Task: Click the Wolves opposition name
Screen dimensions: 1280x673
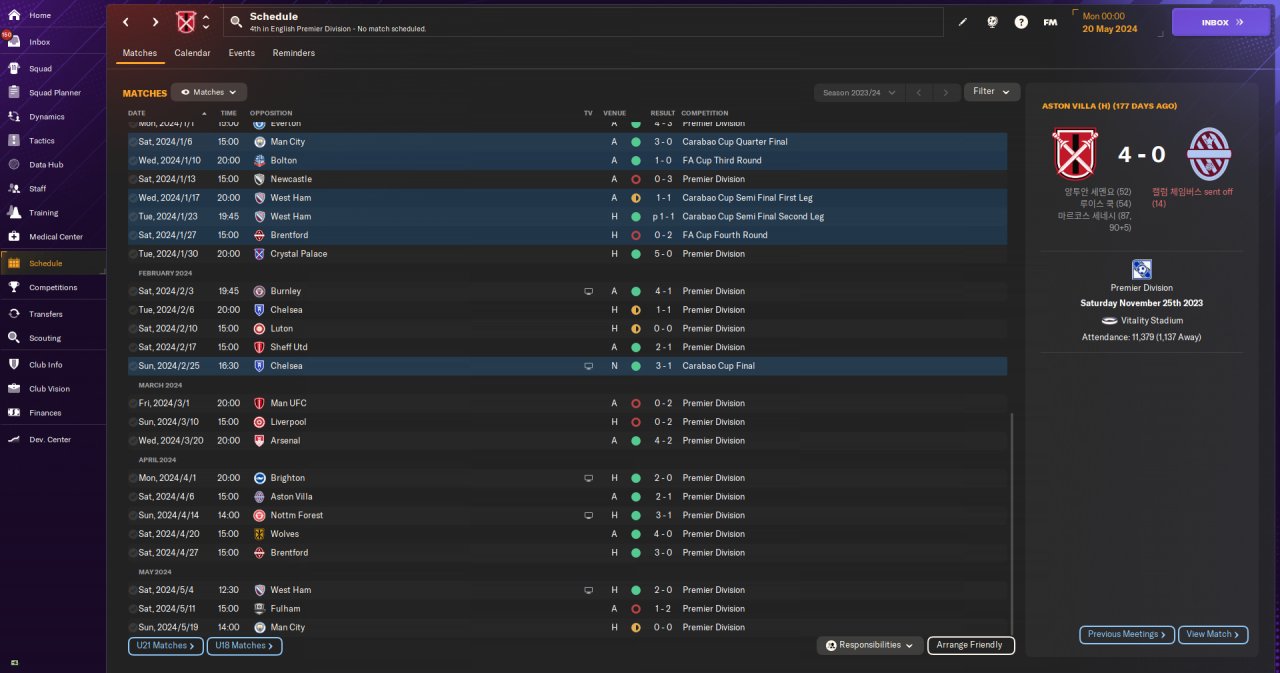Action: [285, 534]
